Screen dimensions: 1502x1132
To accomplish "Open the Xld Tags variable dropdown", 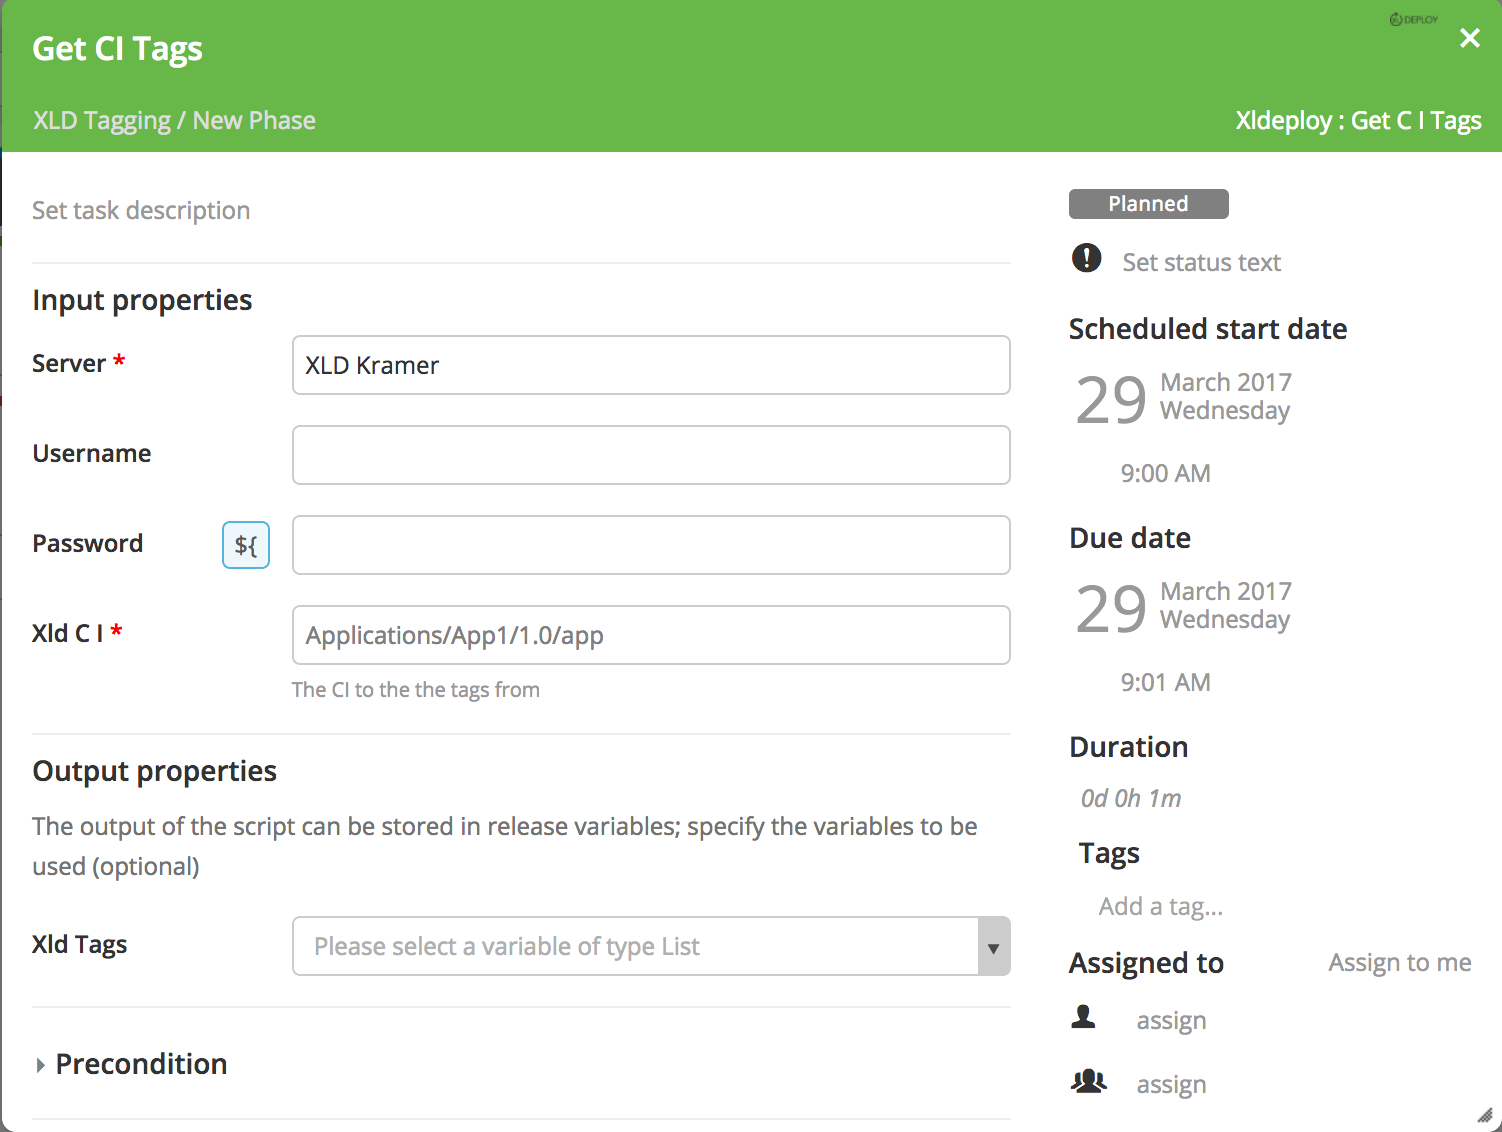I will [651, 946].
